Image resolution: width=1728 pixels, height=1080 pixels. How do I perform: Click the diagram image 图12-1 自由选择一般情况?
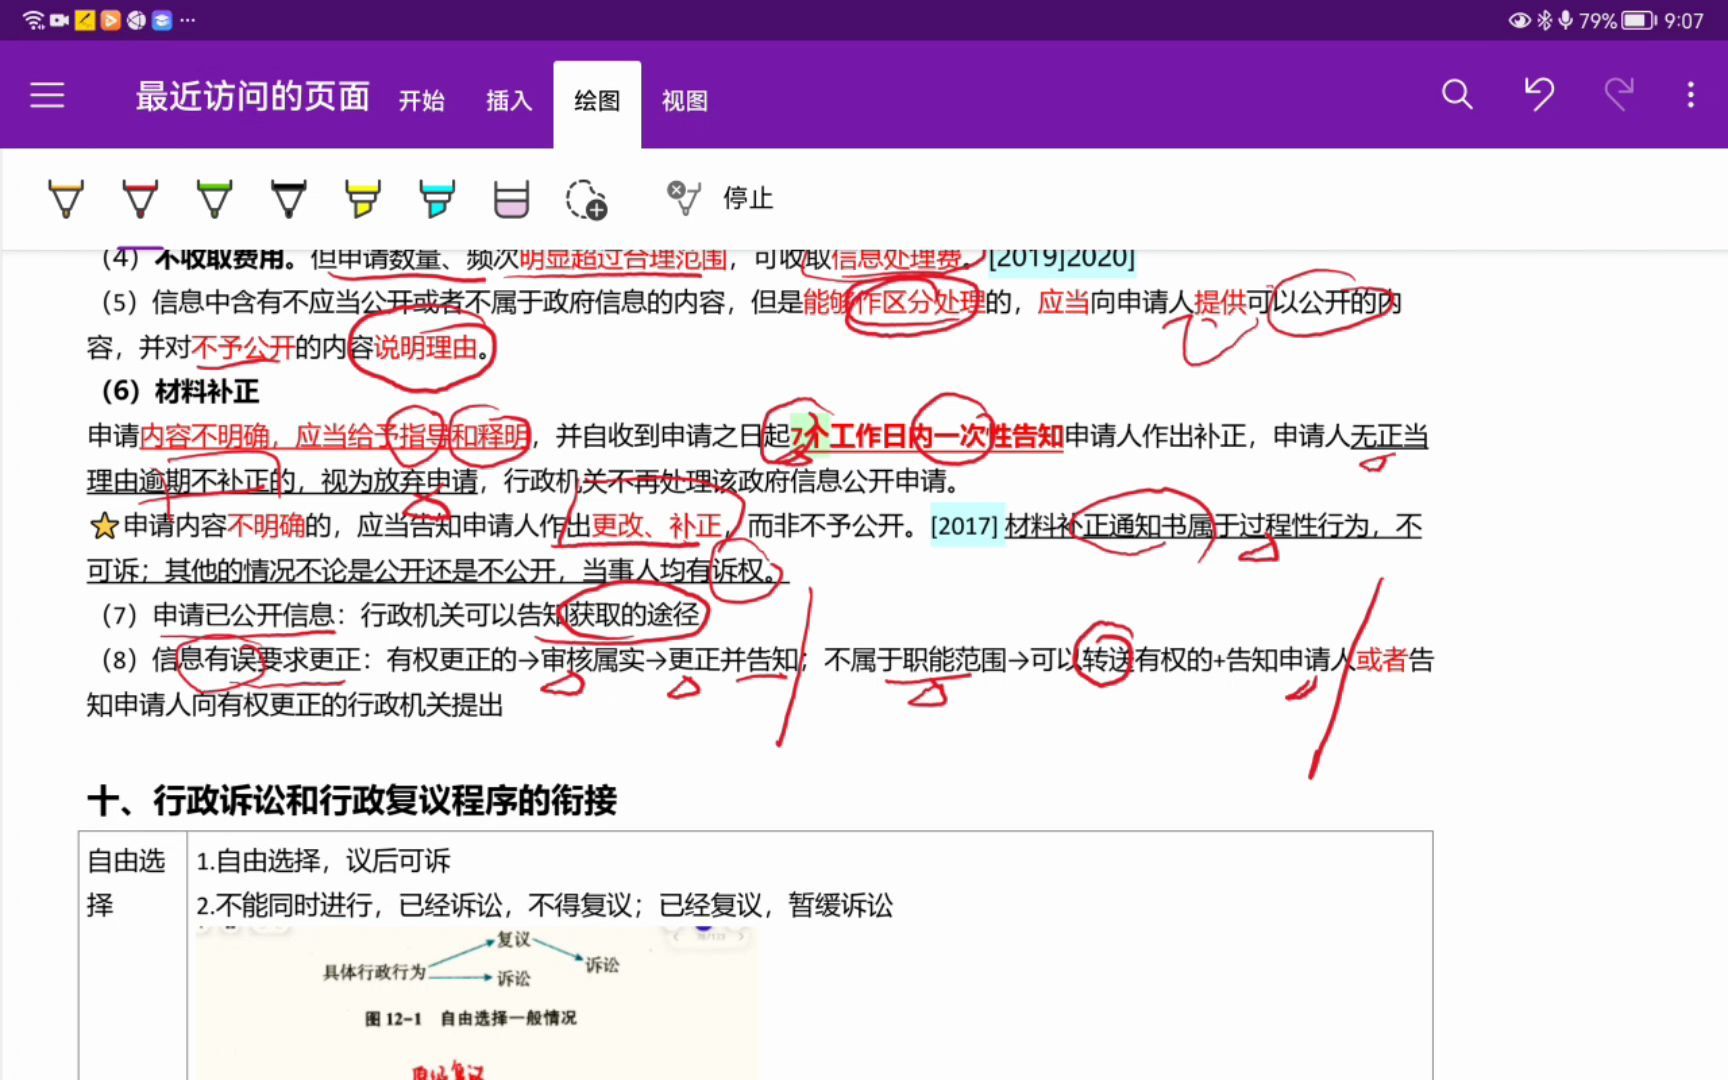click(x=475, y=1003)
